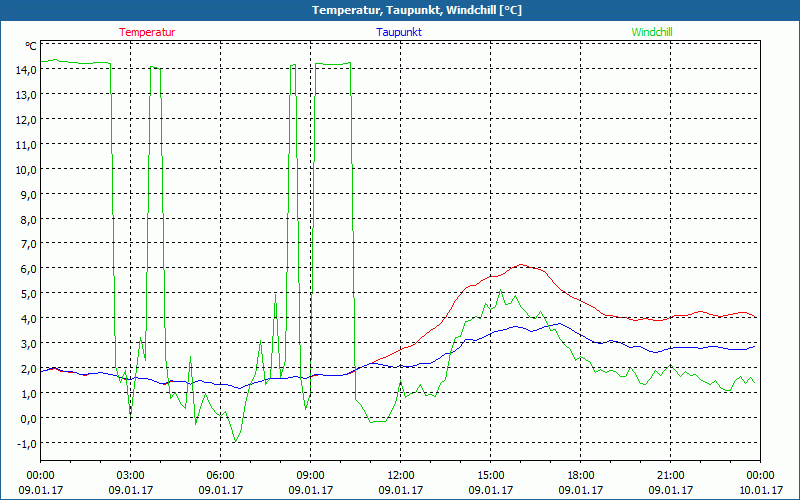The height and width of the screenshot is (500, 800).
Task: Click the 8,0 y-axis value
Action: click(x=29, y=219)
